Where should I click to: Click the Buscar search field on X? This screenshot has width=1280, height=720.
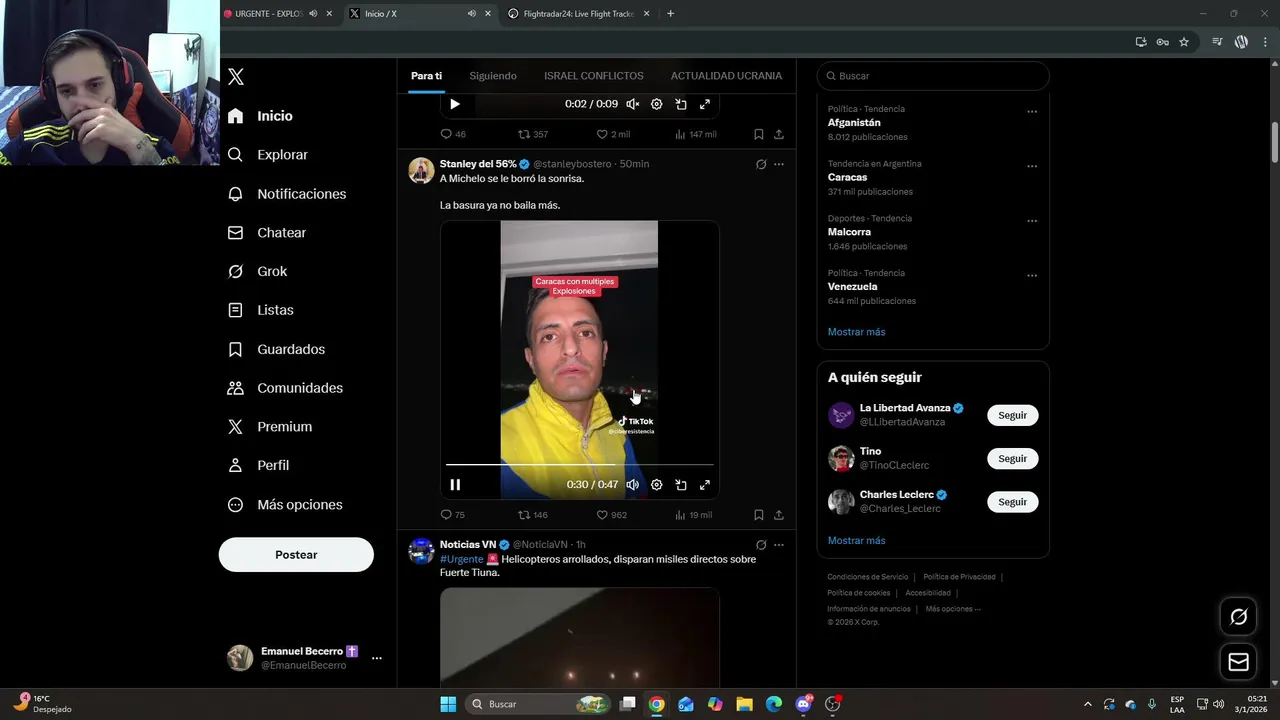coord(933,76)
